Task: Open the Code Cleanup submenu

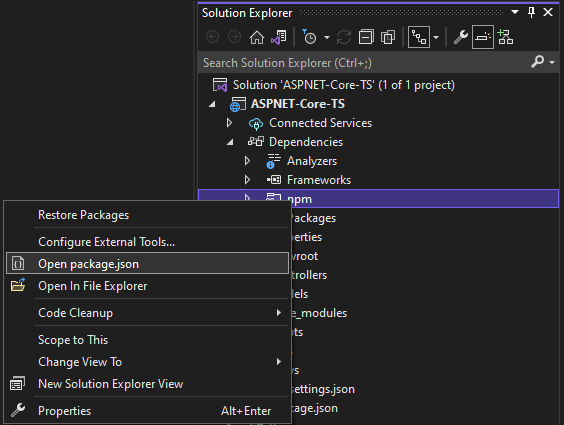Action: click(x=147, y=313)
